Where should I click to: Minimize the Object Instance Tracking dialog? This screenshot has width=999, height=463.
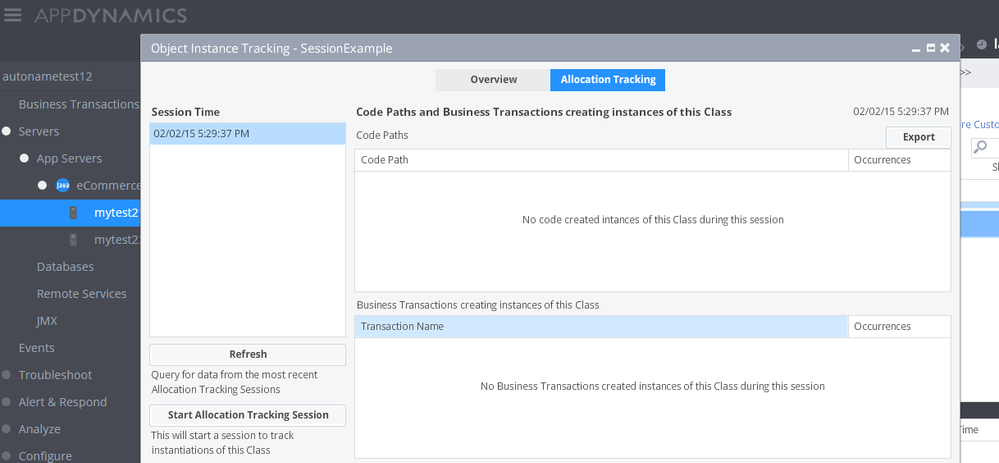[916, 48]
